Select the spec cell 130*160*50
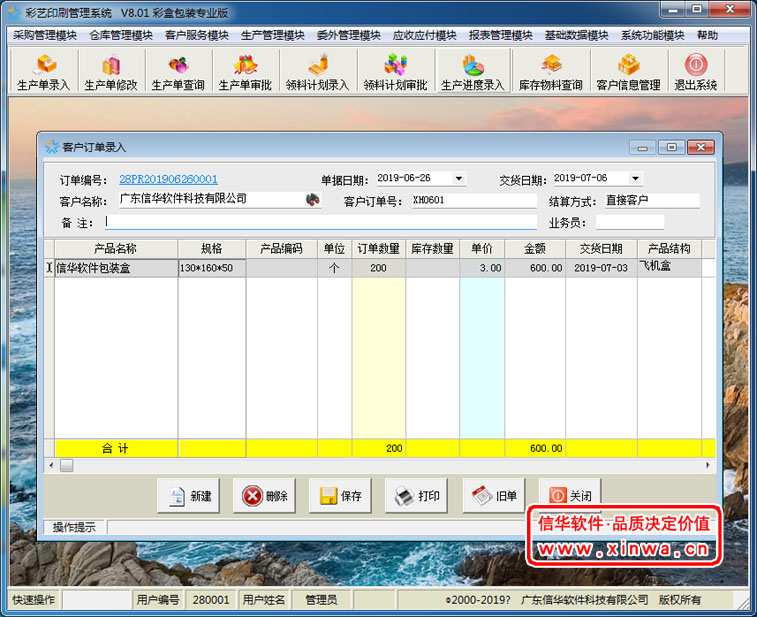757x617 pixels. [212, 268]
